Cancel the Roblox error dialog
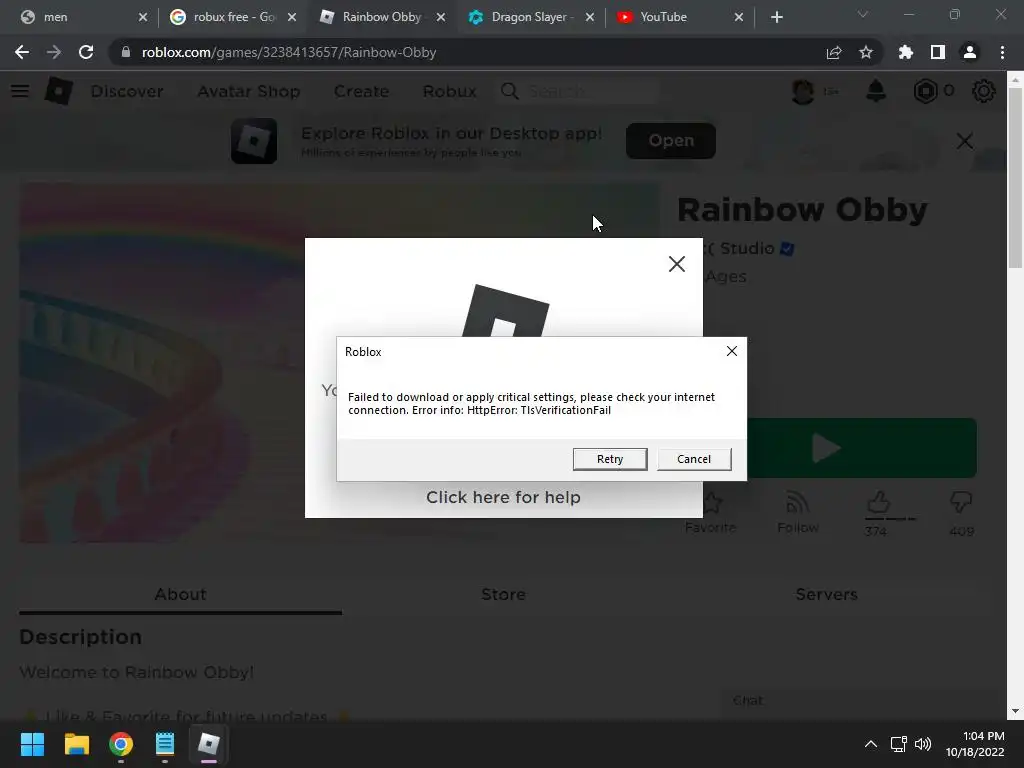The height and width of the screenshot is (768, 1024). tap(694, 459)
